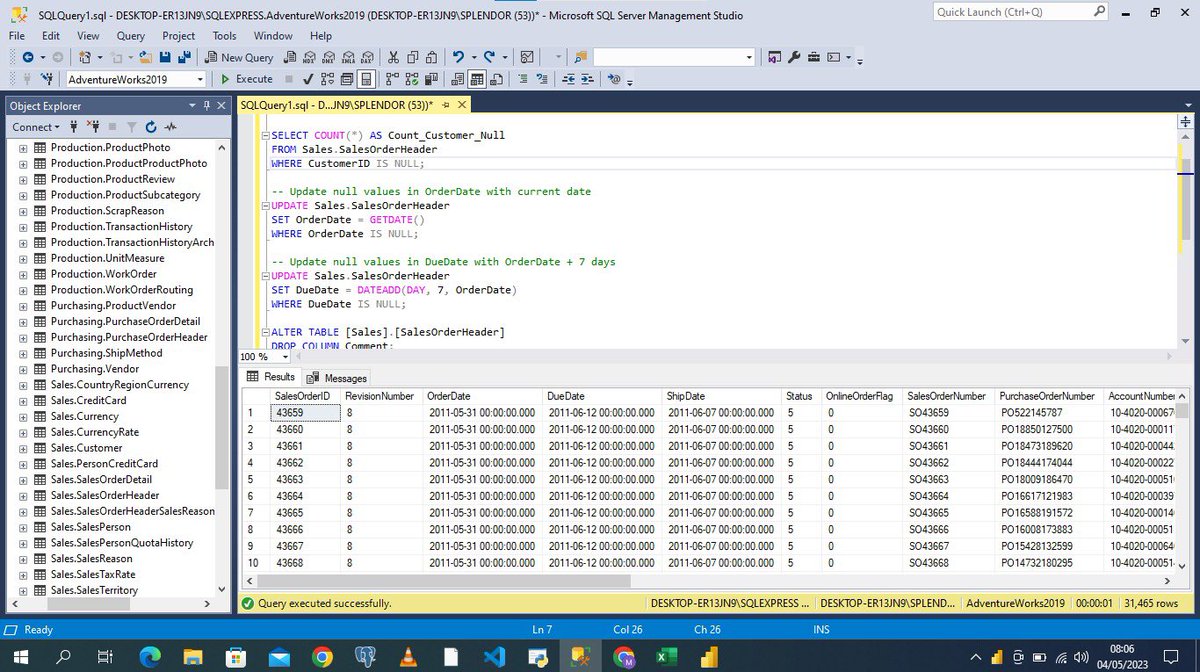Click the Redo arrow icon
This screenshot has height=672, width=1200.
(x=489, y=57)
